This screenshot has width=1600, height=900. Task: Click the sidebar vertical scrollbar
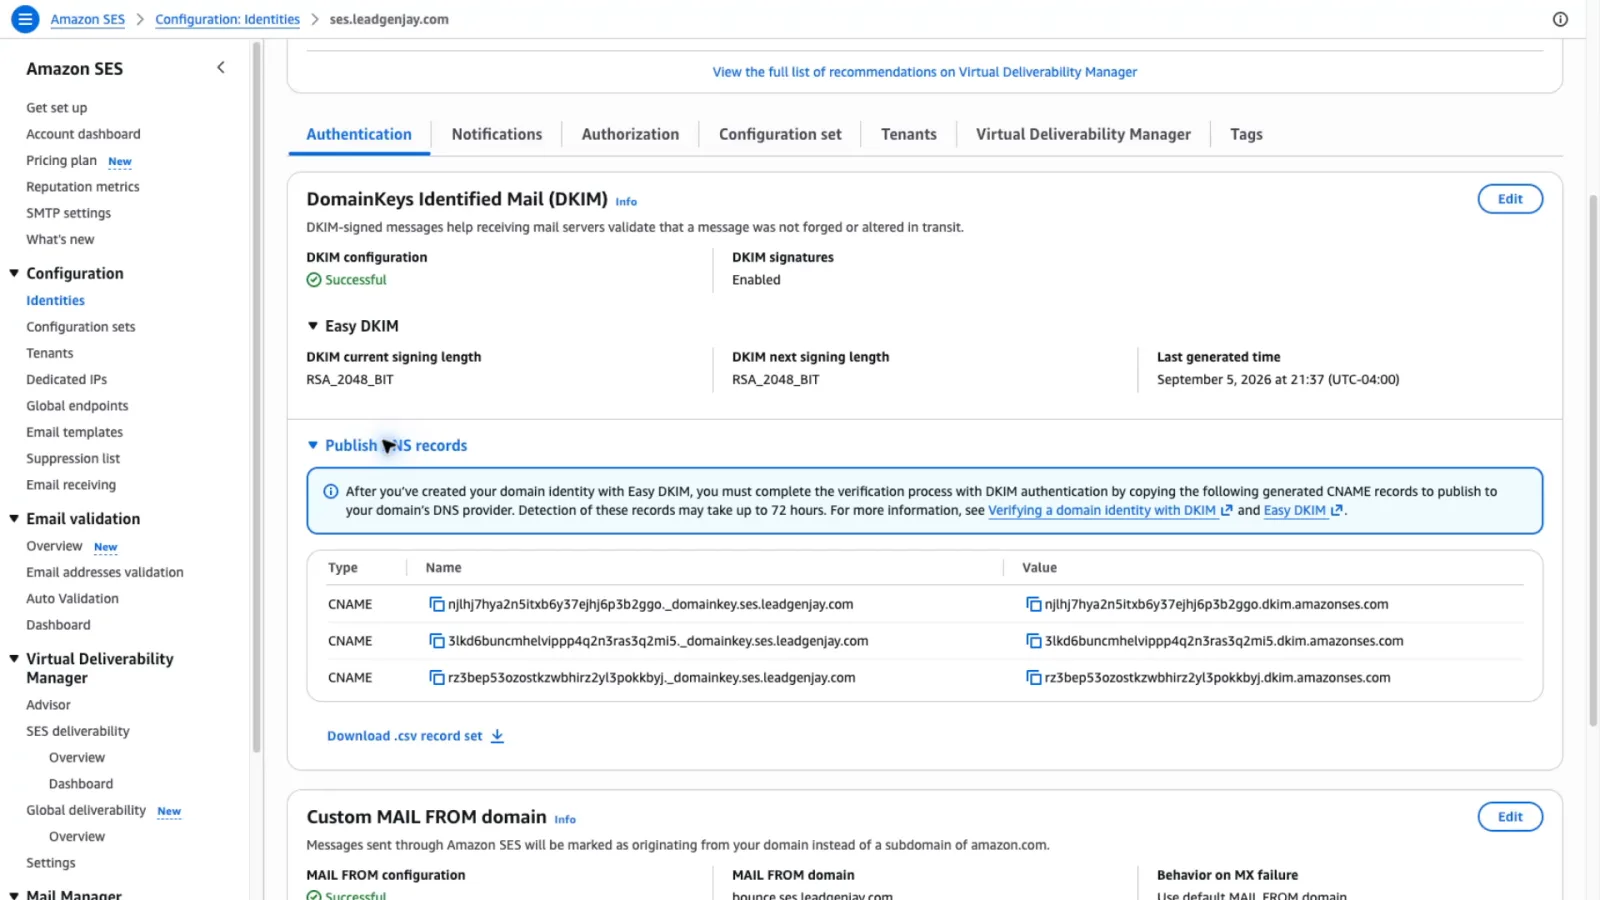pos(256,397)
